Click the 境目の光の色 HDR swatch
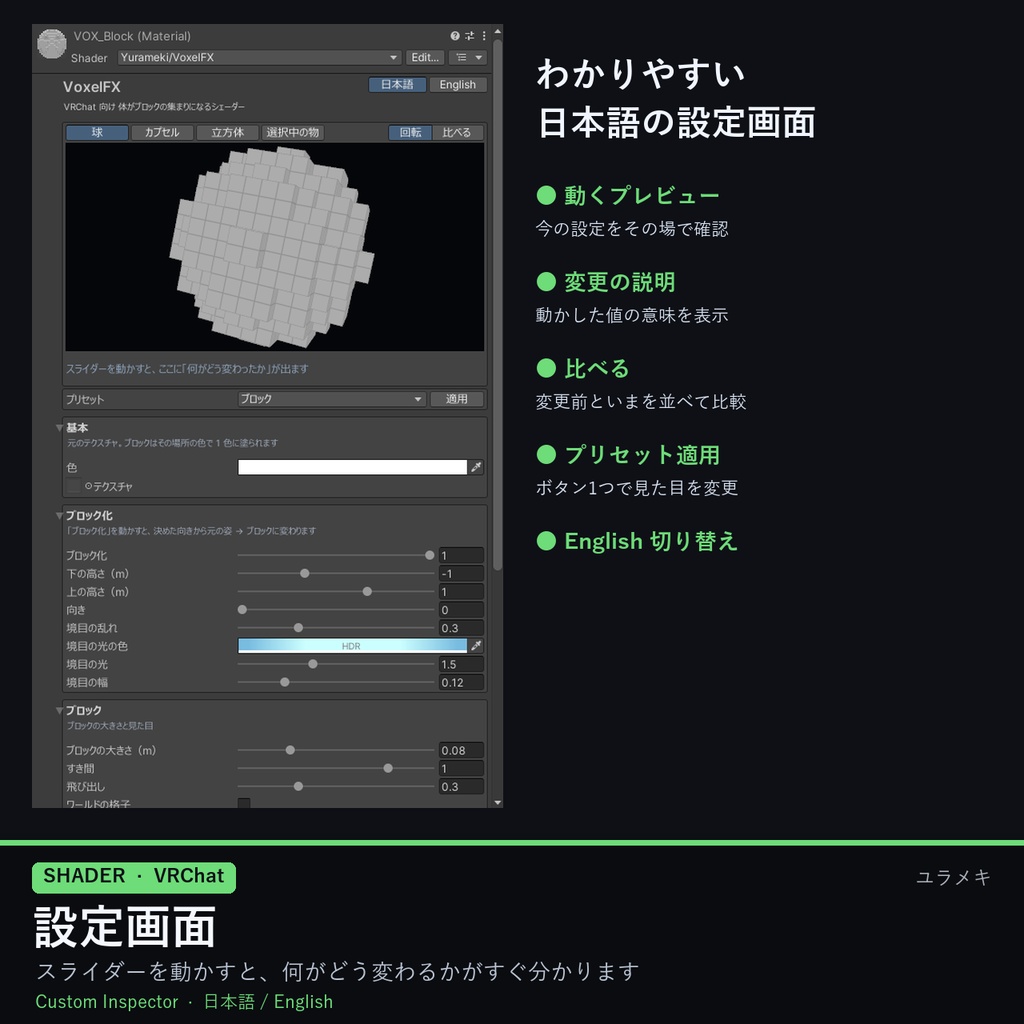This screenshot has height=1024, width=1024. (353, 646)
